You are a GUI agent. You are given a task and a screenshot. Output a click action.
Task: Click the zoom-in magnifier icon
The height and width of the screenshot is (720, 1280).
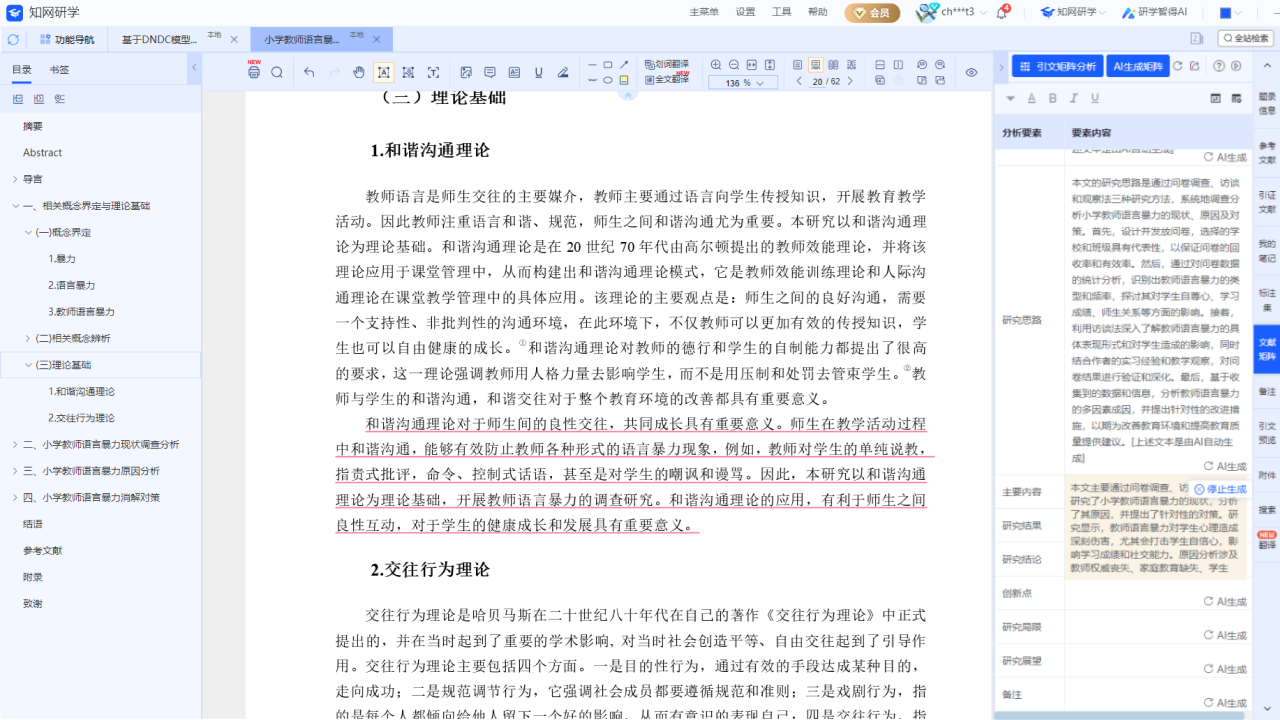tap(716, 64)
